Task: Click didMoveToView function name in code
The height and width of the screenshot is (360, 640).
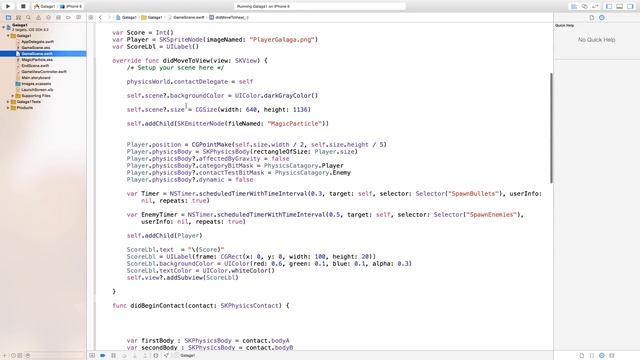Action: 186,60
